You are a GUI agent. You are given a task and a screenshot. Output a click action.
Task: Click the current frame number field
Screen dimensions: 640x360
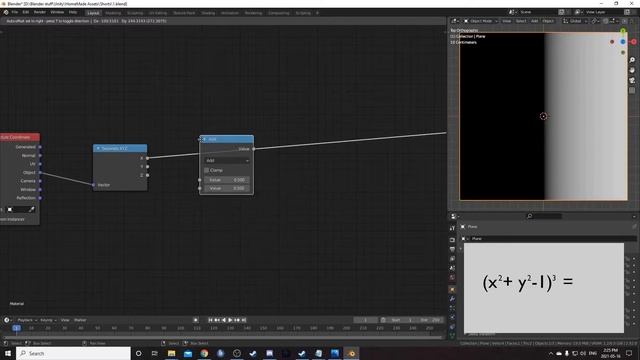366,320
